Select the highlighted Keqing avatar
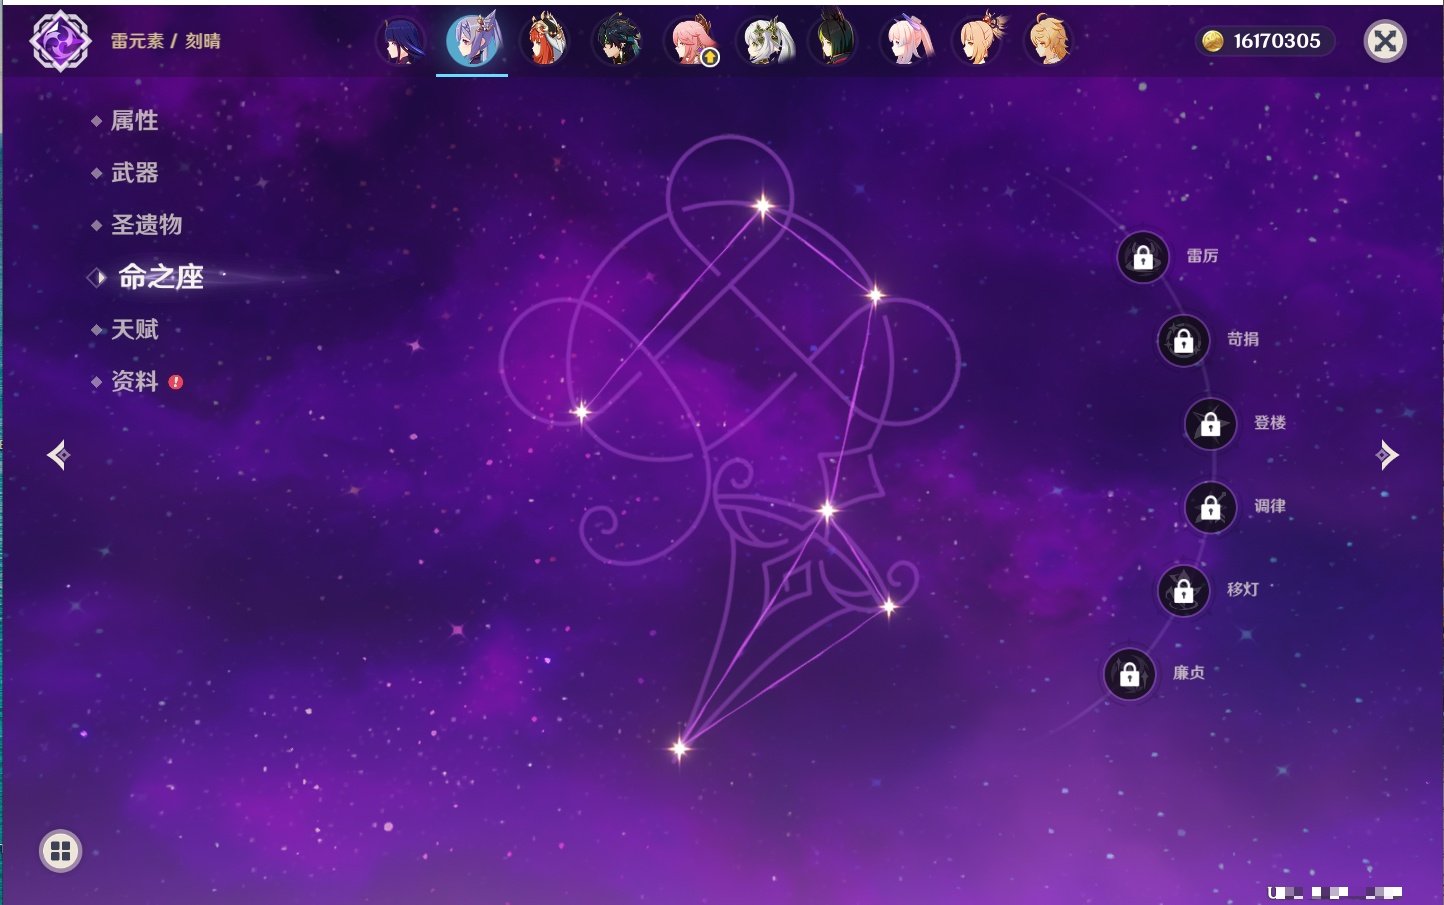 pyautogui.click(x=472, y=41)
